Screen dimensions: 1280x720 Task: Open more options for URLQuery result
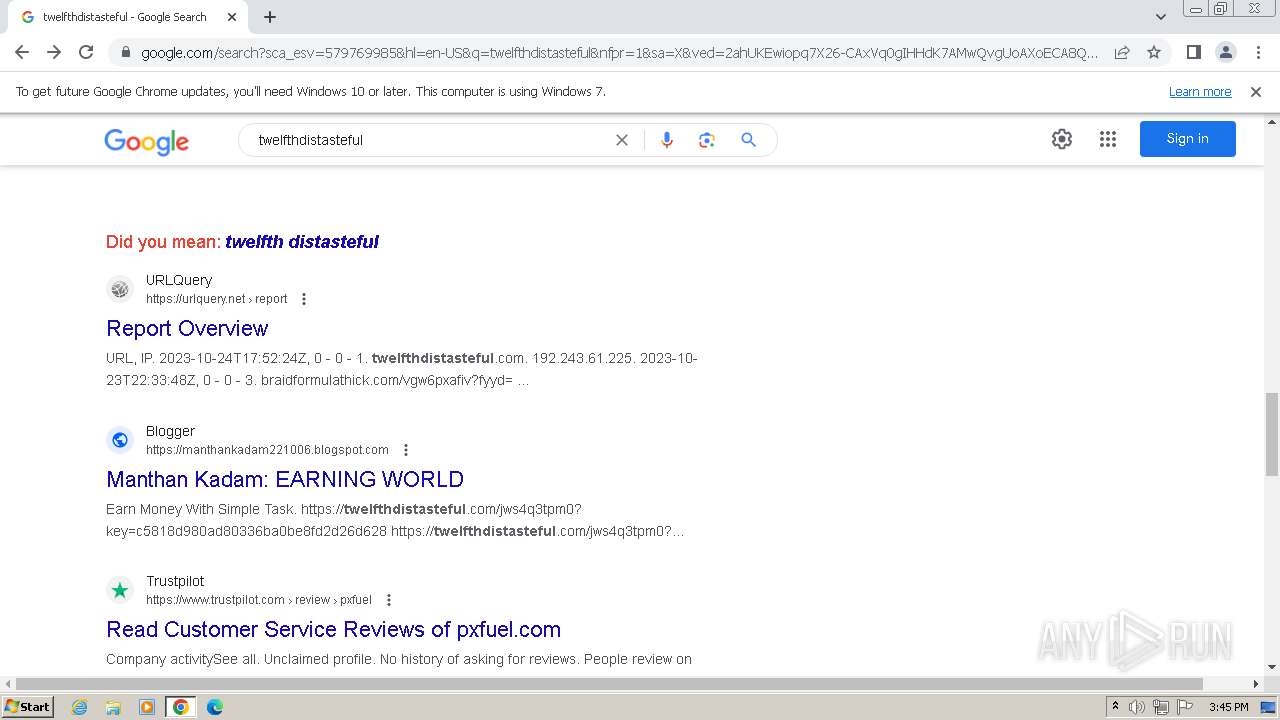point(304,299)
